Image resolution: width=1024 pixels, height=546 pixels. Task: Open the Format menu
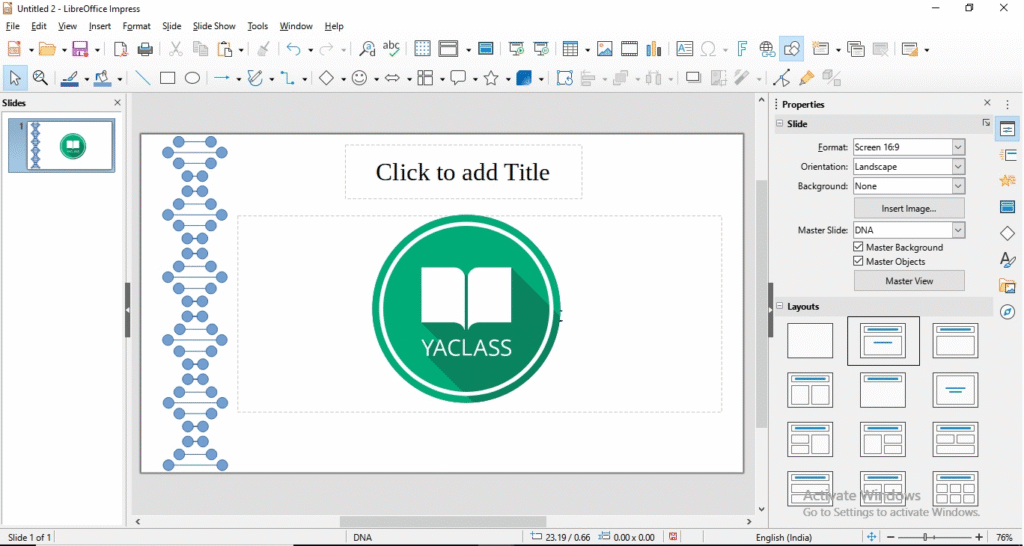point(137,26)
